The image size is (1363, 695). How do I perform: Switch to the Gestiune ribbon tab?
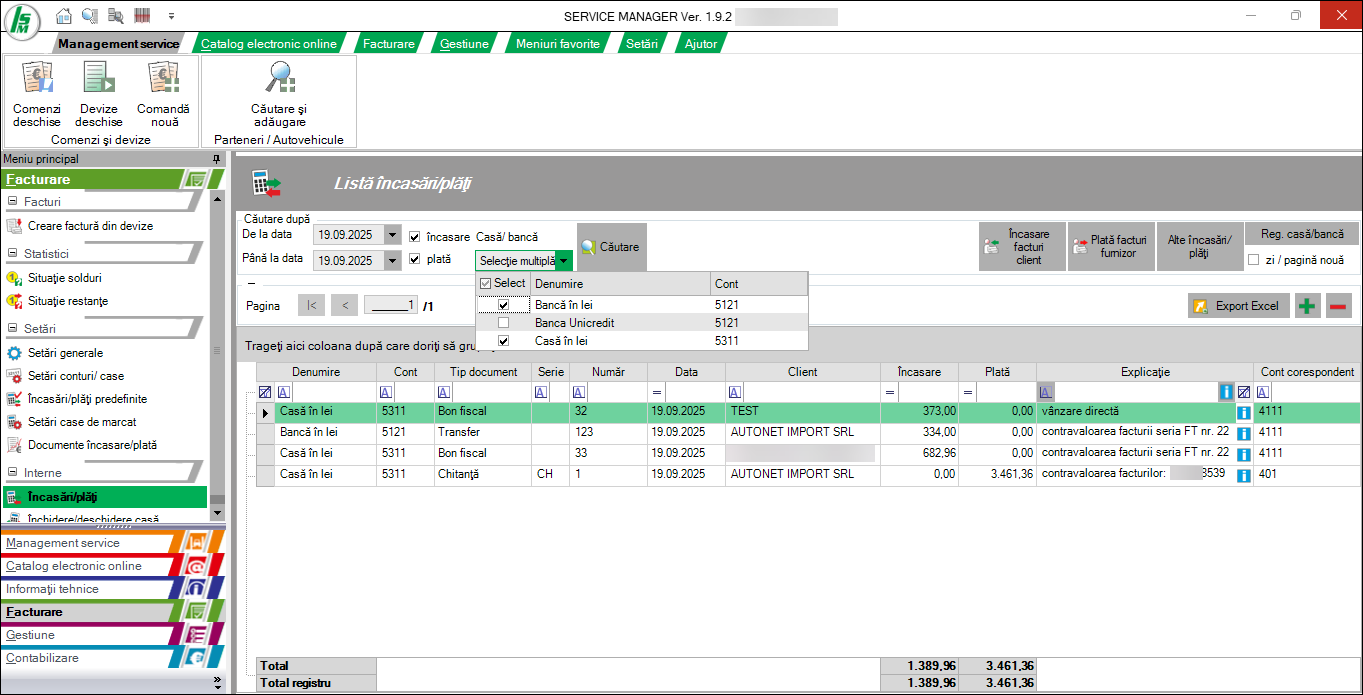(464, 44)
